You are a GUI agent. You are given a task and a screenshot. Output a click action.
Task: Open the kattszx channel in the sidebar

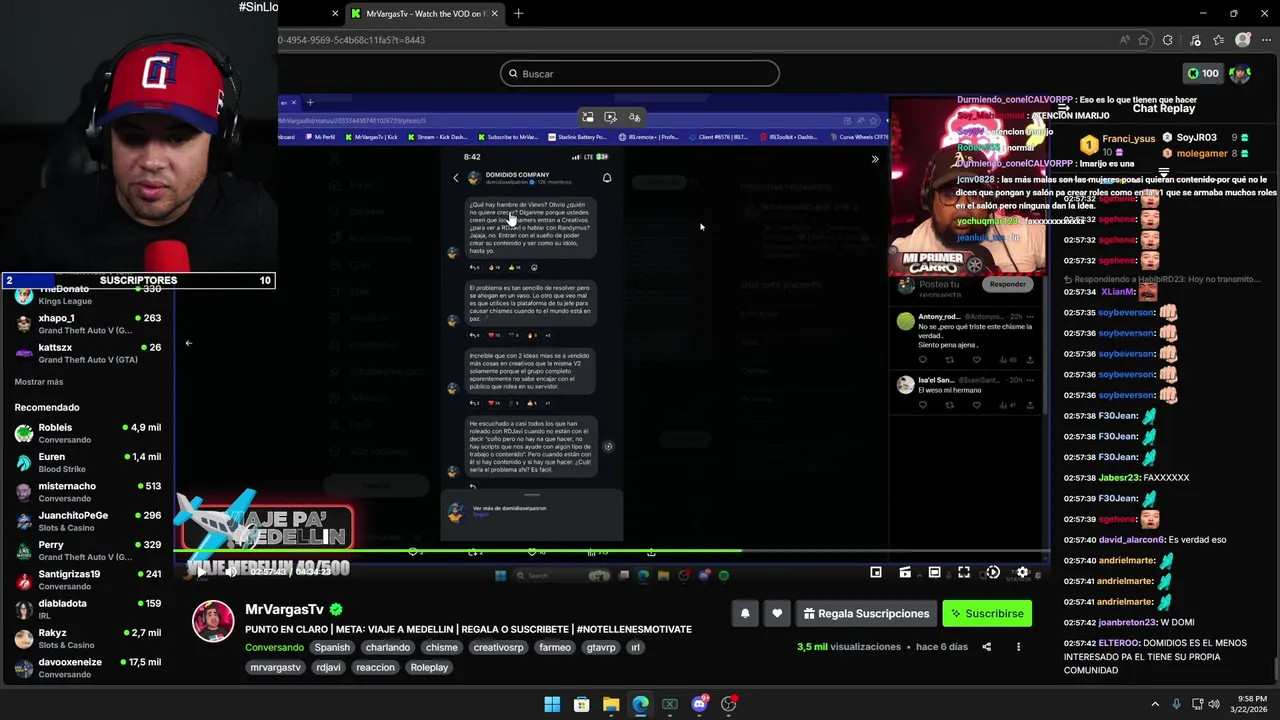pos(88,353)
